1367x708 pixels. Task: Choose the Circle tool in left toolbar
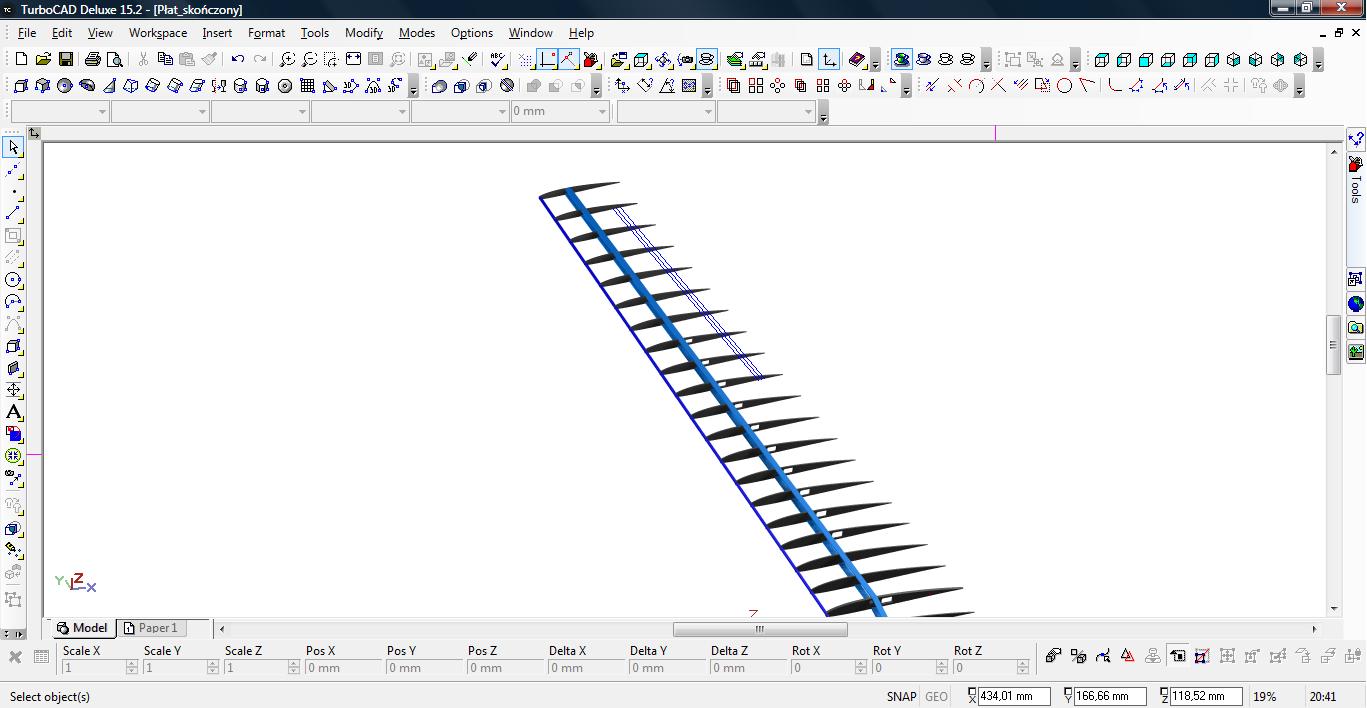coord(14,280)
